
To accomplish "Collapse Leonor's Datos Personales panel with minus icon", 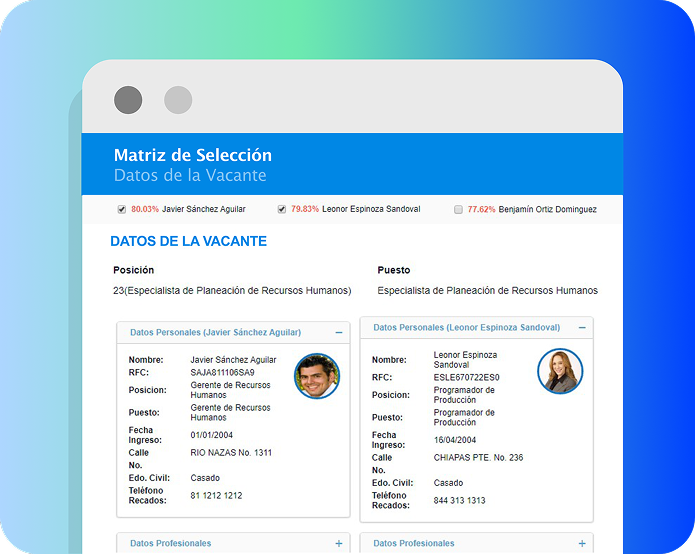I will (x=582, y=328).
